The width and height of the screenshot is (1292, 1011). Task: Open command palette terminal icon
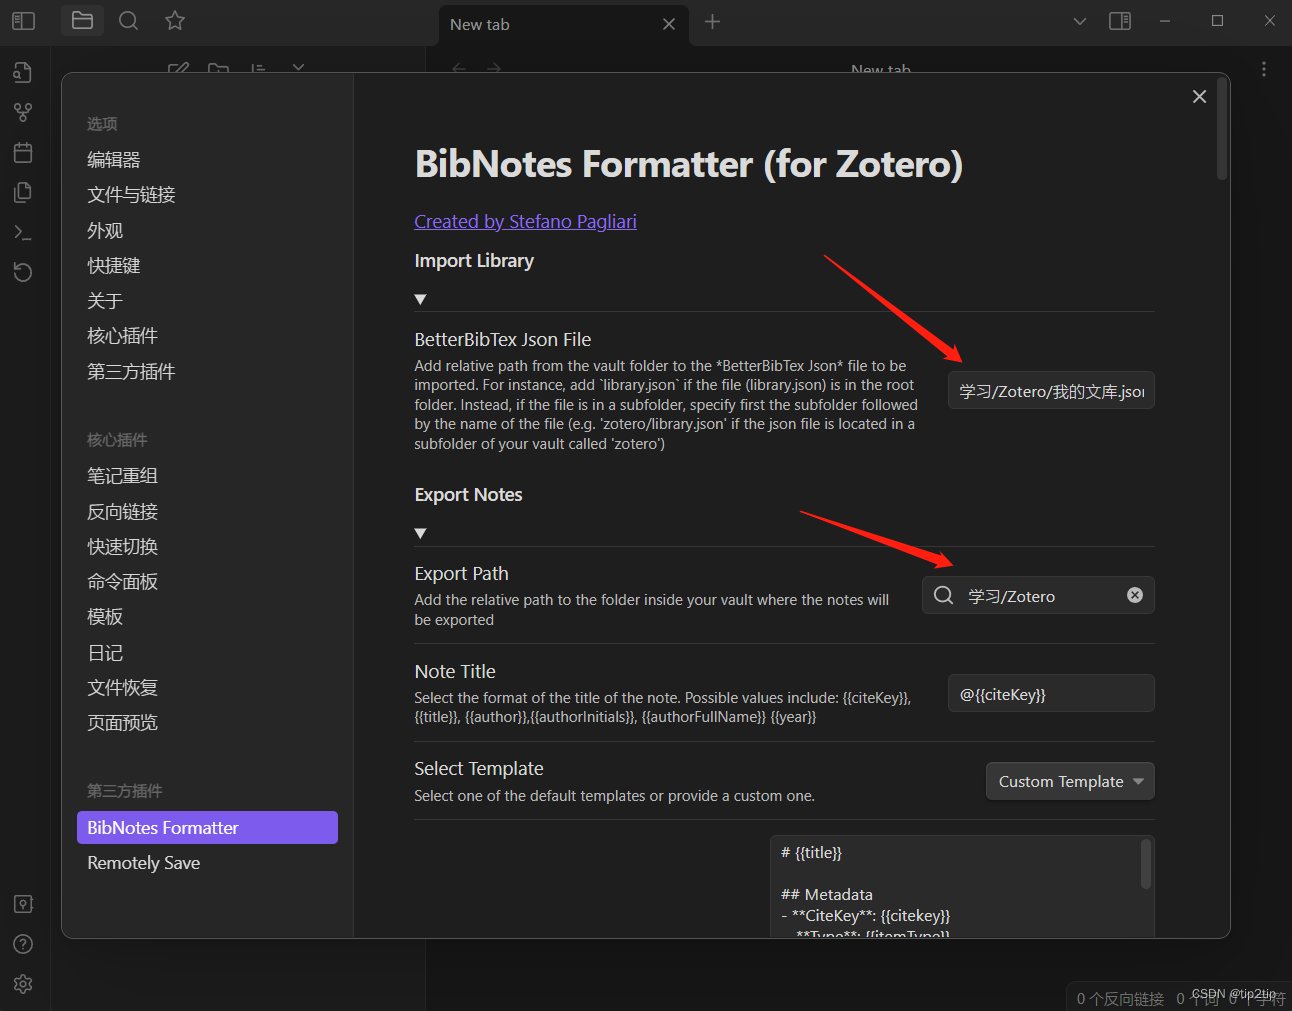[23, 232]
